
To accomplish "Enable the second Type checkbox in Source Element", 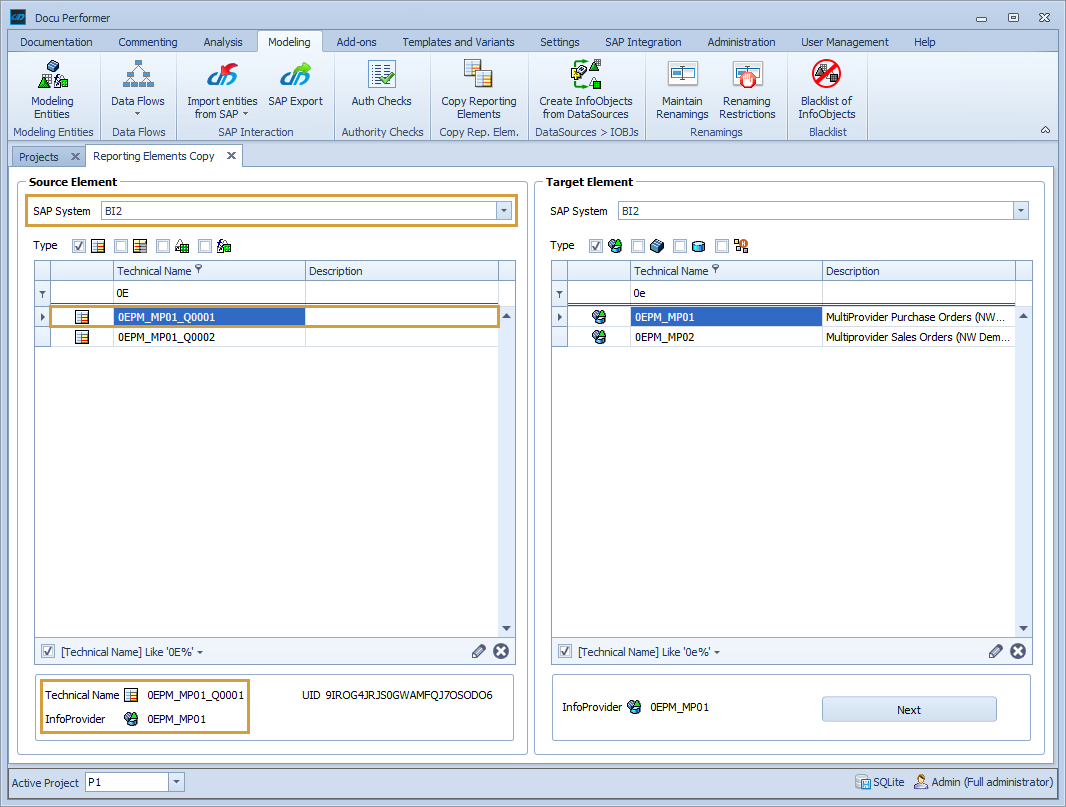I will tap(120, 245).
